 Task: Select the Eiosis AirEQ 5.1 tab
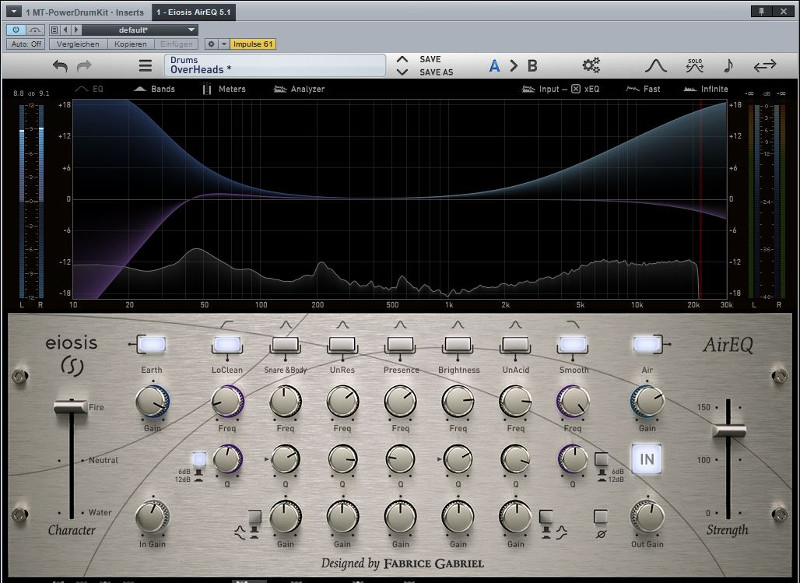point(193,12)
